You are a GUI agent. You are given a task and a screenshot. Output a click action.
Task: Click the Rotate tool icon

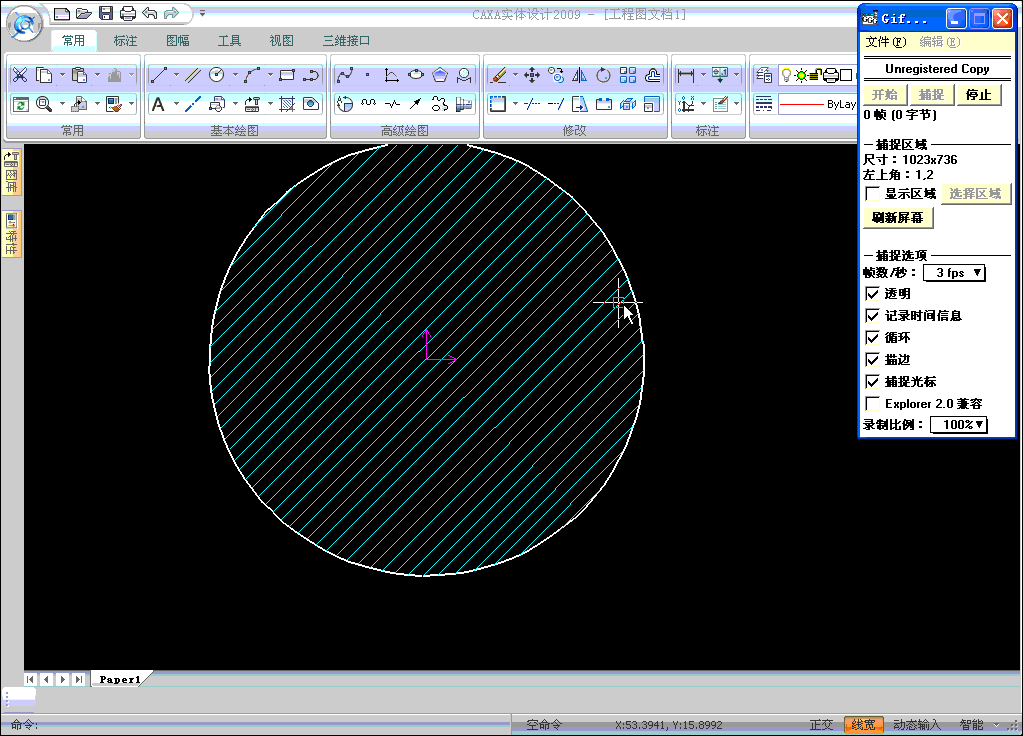tap(603, 75)
